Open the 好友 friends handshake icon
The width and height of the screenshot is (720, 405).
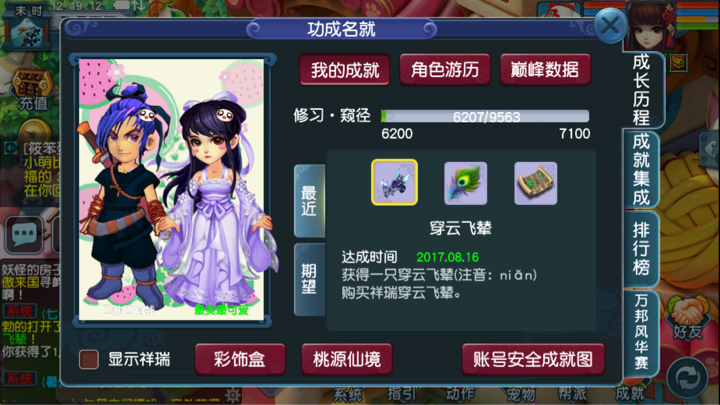687,318
